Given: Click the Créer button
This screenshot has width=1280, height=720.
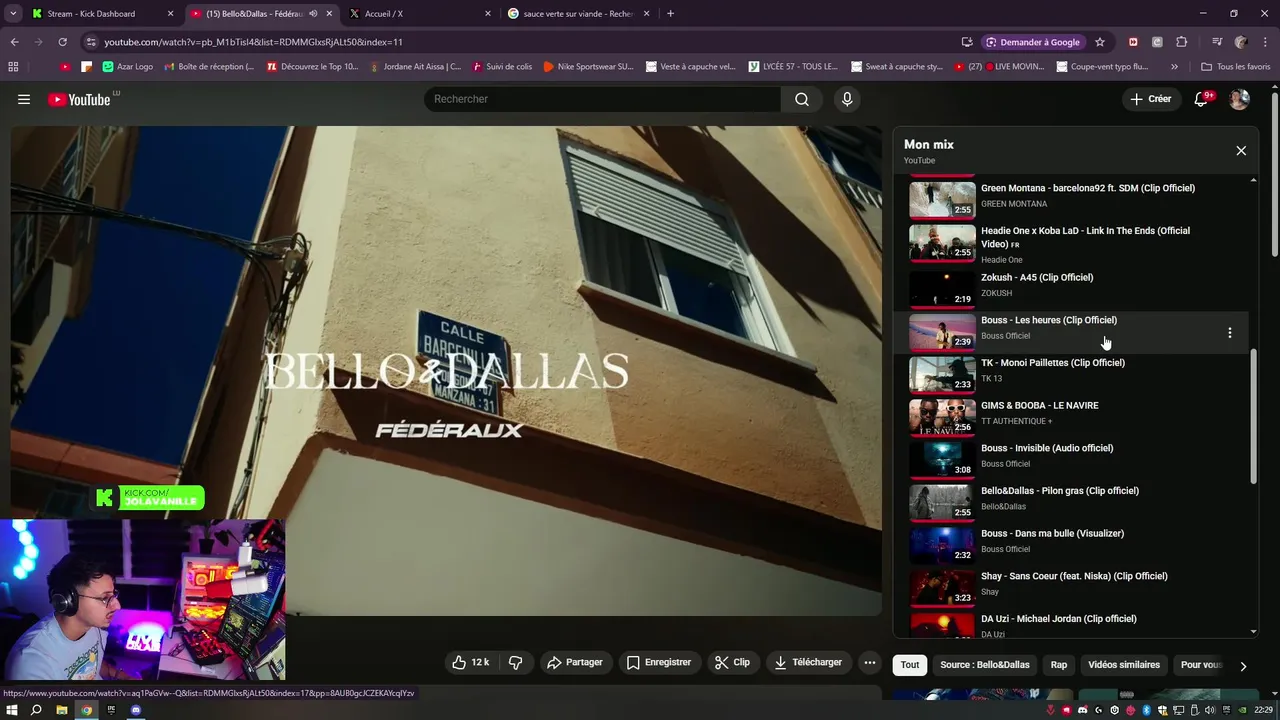Looking at the screenshot, I should coord(1150,99).
